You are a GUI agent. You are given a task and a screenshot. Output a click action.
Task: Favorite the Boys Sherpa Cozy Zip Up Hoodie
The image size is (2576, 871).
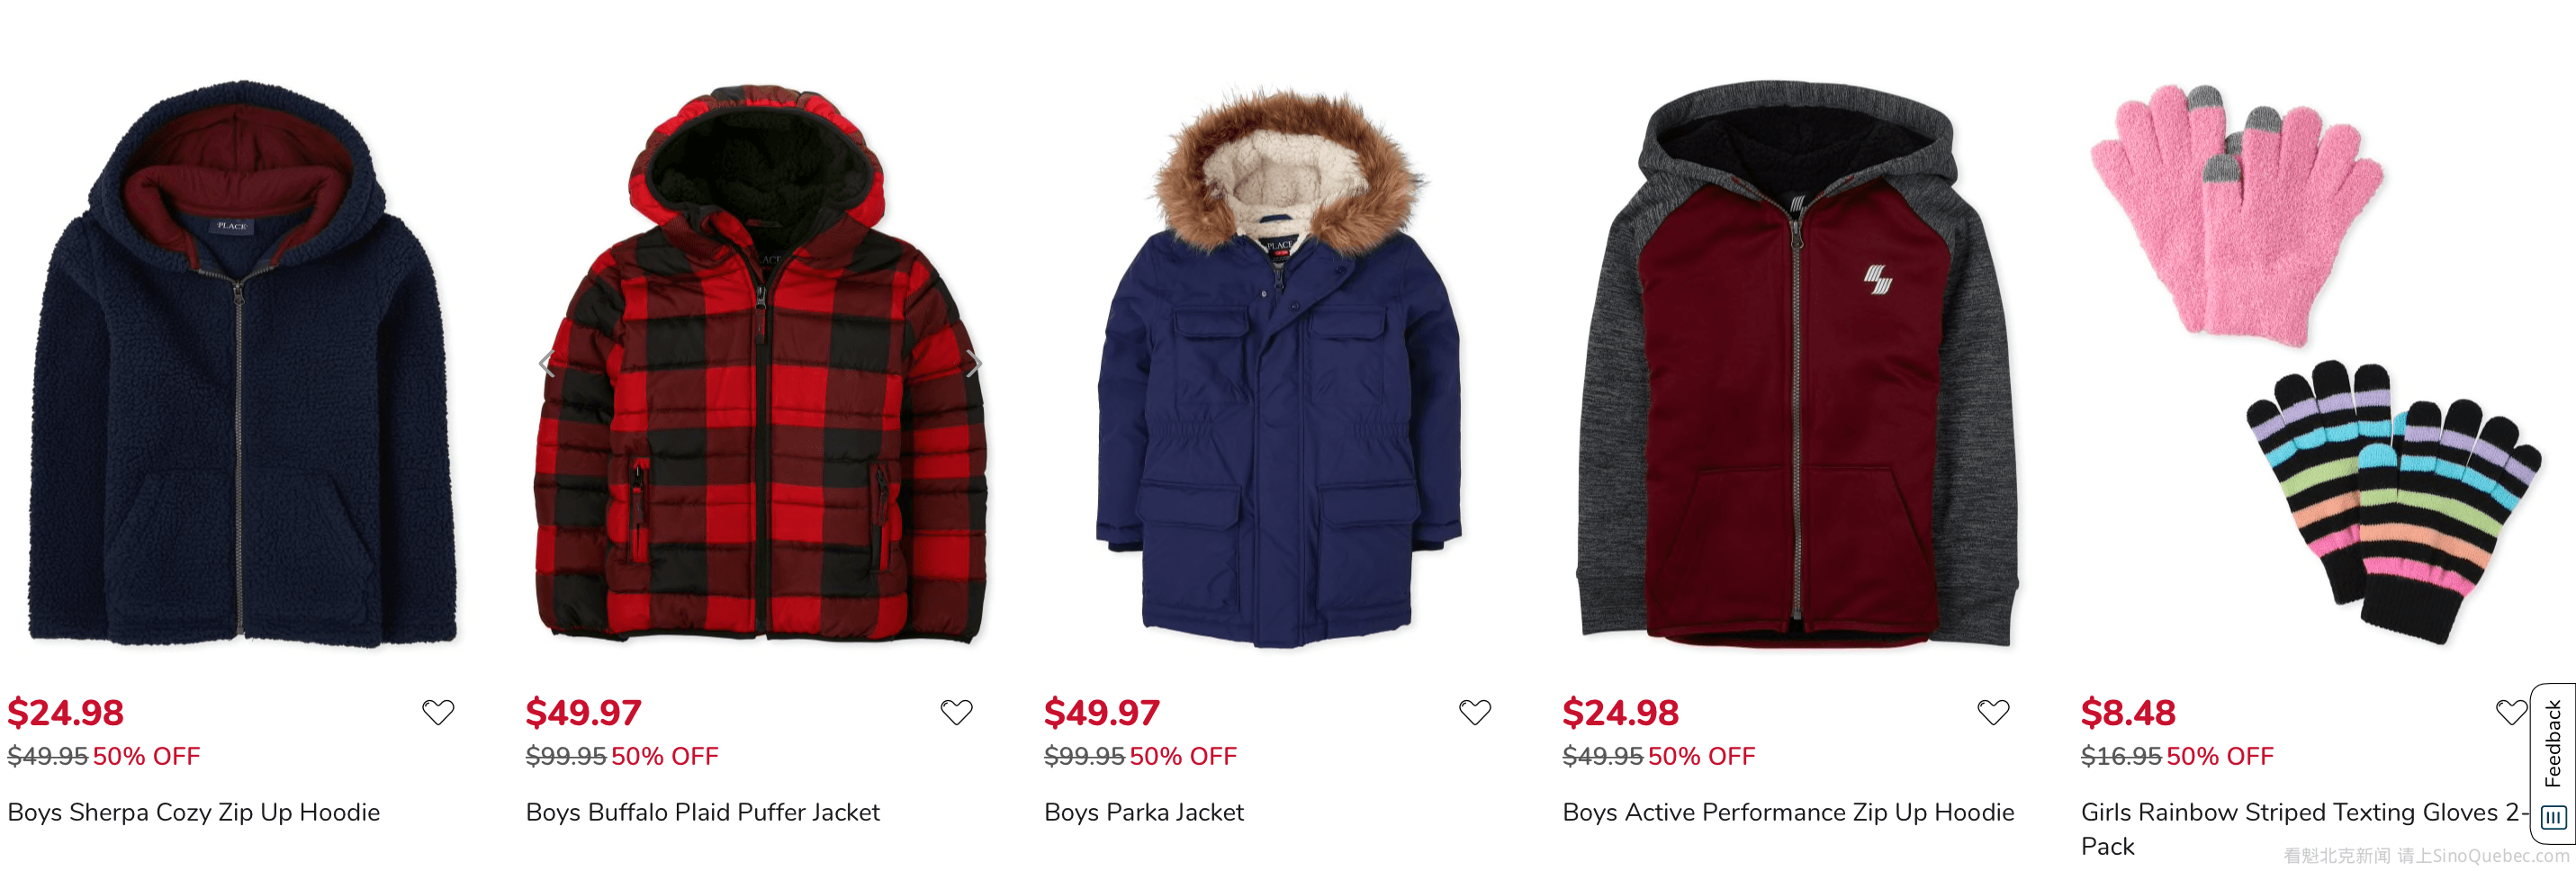point(438,712)
